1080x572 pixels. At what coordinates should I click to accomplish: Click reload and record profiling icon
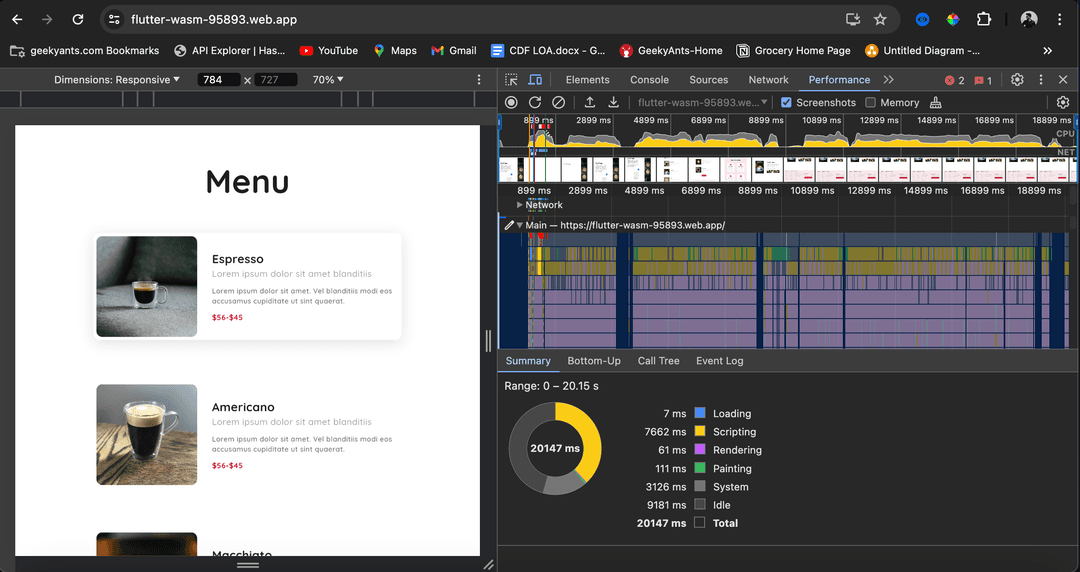pyautogui.click(x=535, y=102)
